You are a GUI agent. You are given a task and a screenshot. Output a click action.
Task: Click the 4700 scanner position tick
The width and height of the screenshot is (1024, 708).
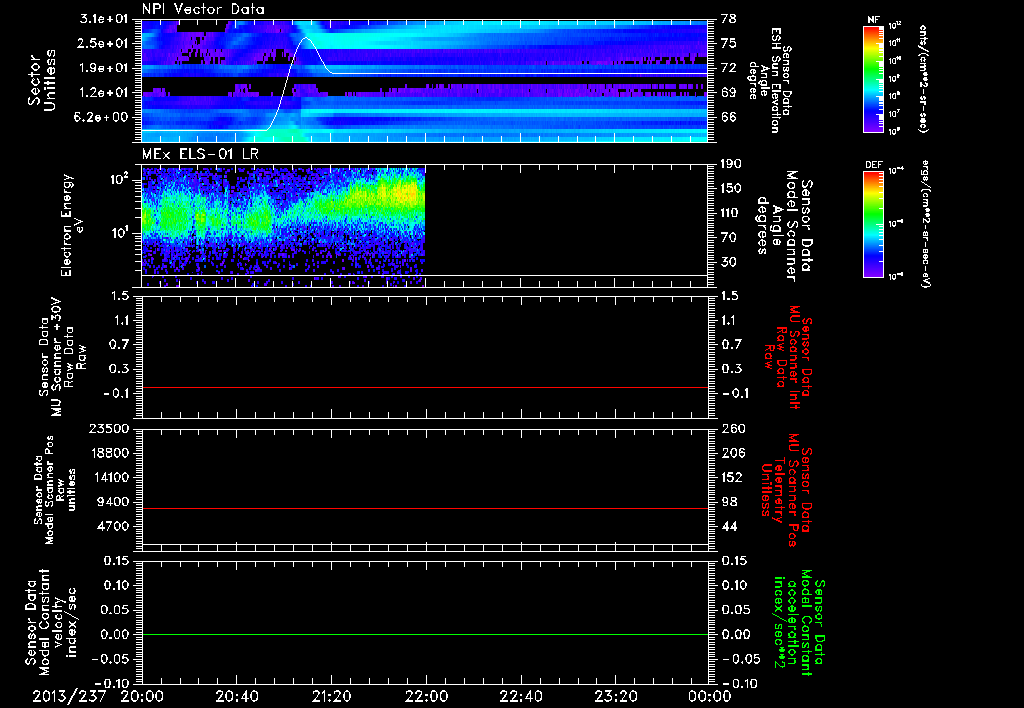click(114, 526)
